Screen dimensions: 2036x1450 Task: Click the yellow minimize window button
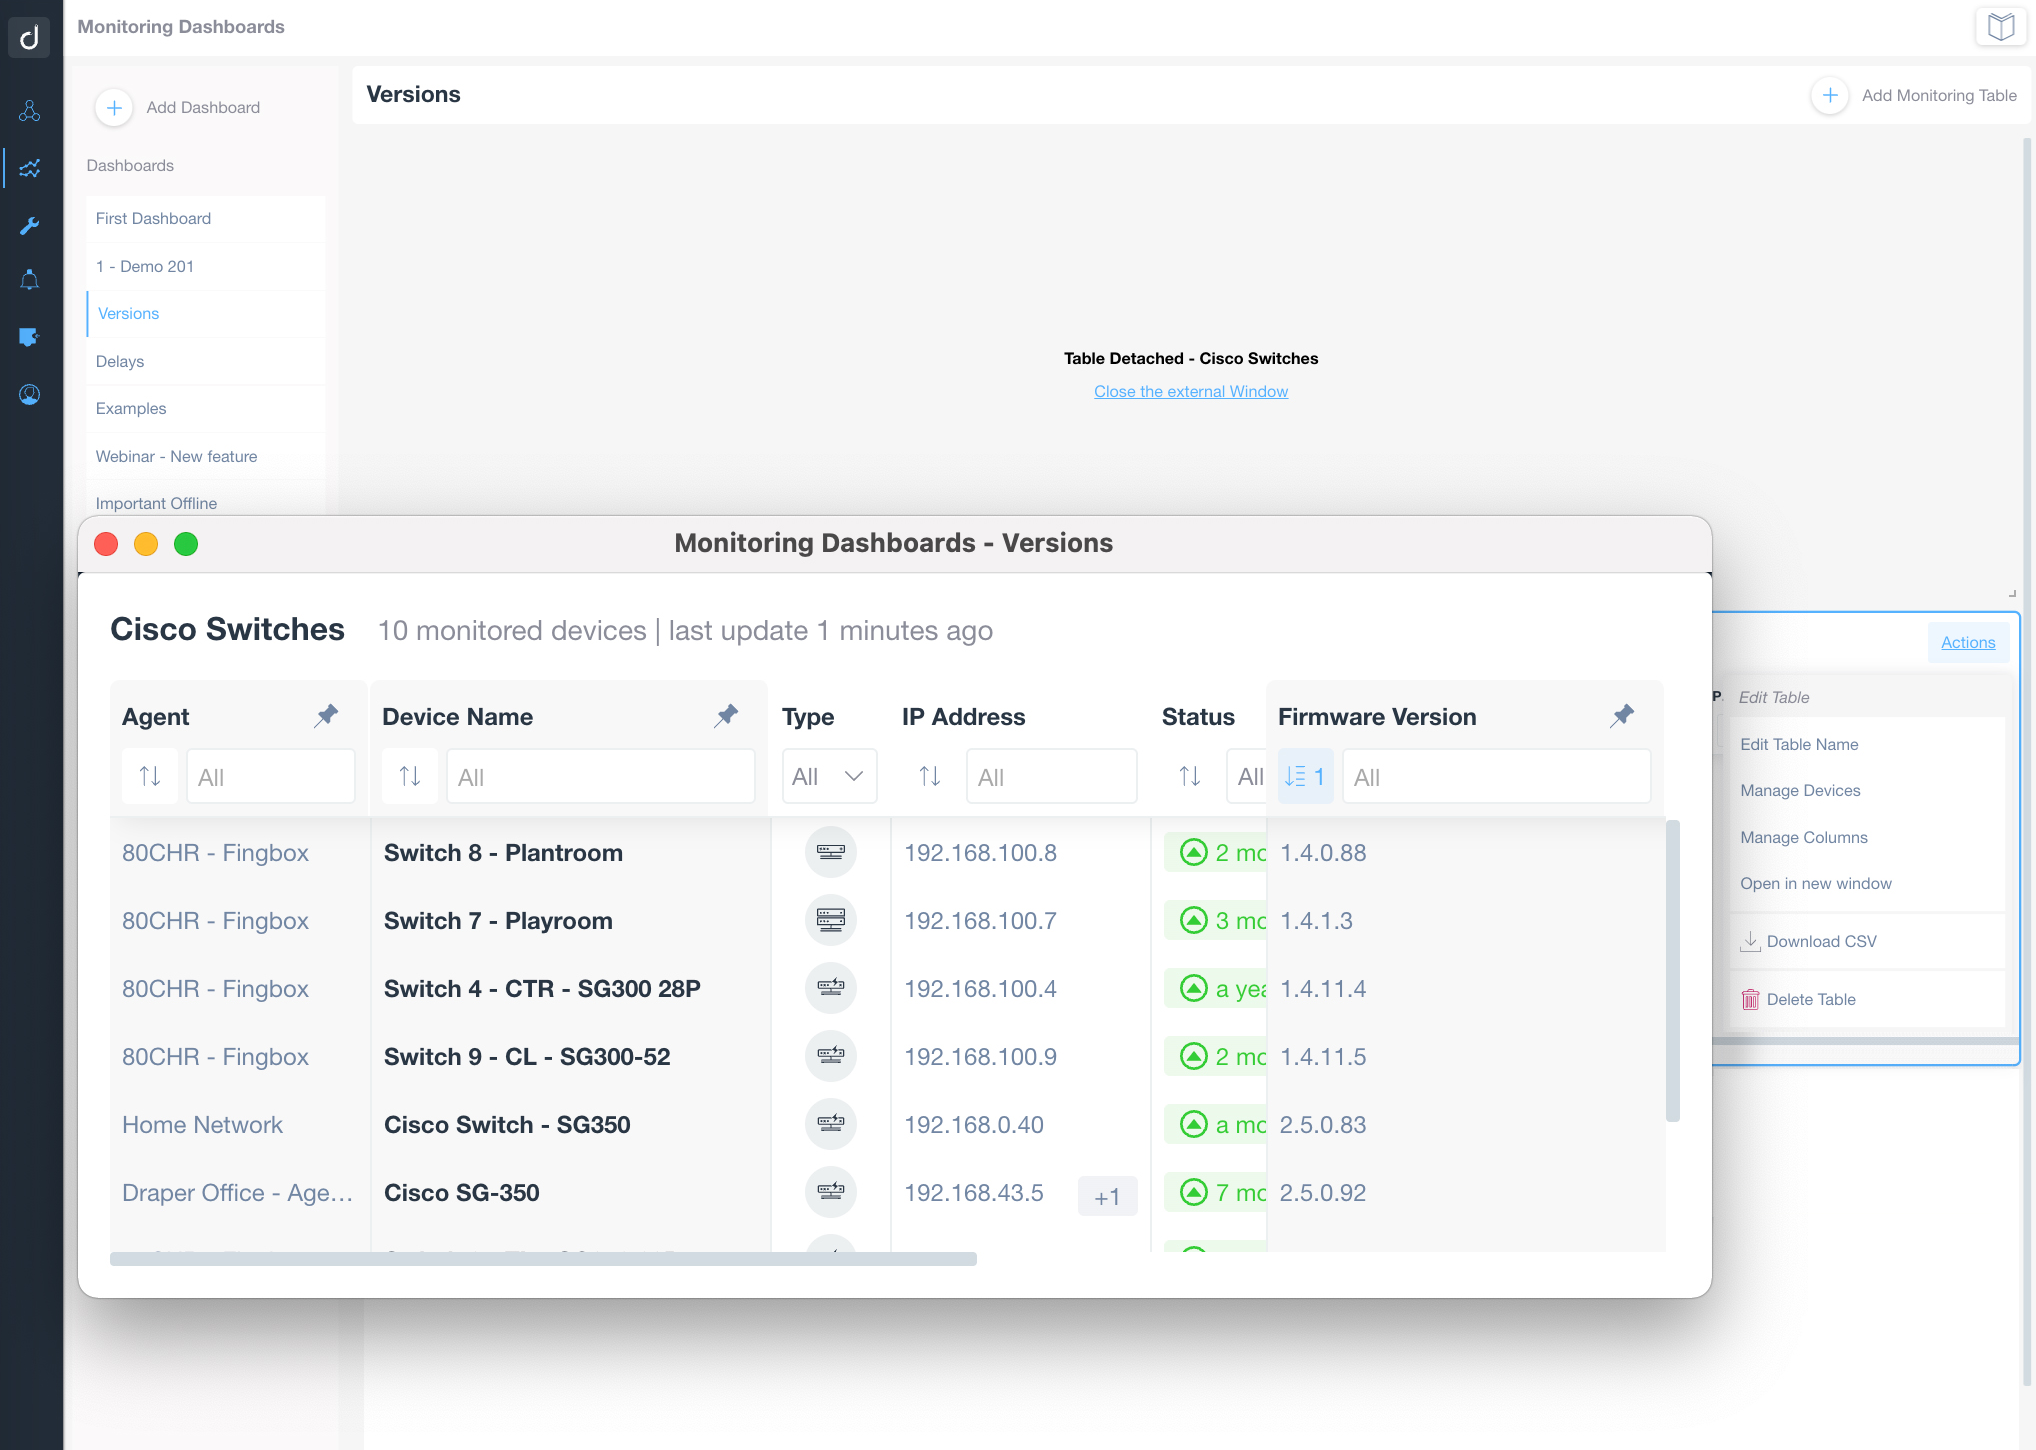coord(146,543)
